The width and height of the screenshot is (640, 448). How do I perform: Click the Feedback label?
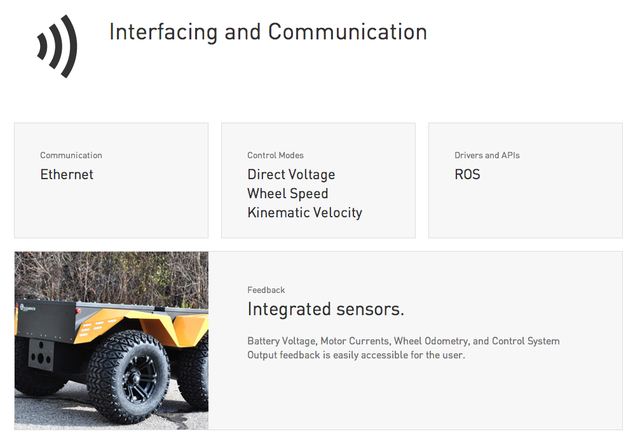(x=266, y=290)
